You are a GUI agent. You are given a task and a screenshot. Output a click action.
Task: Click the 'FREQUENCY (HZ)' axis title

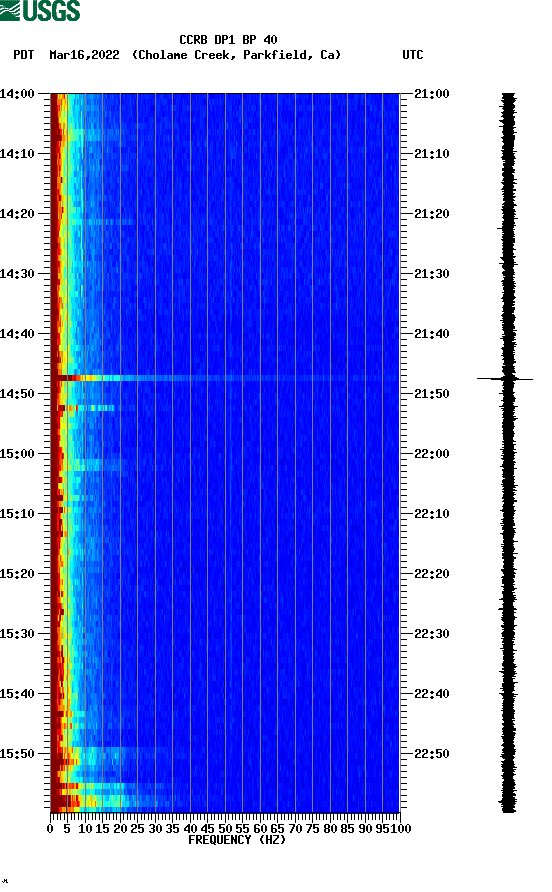(x=237, y=840)
